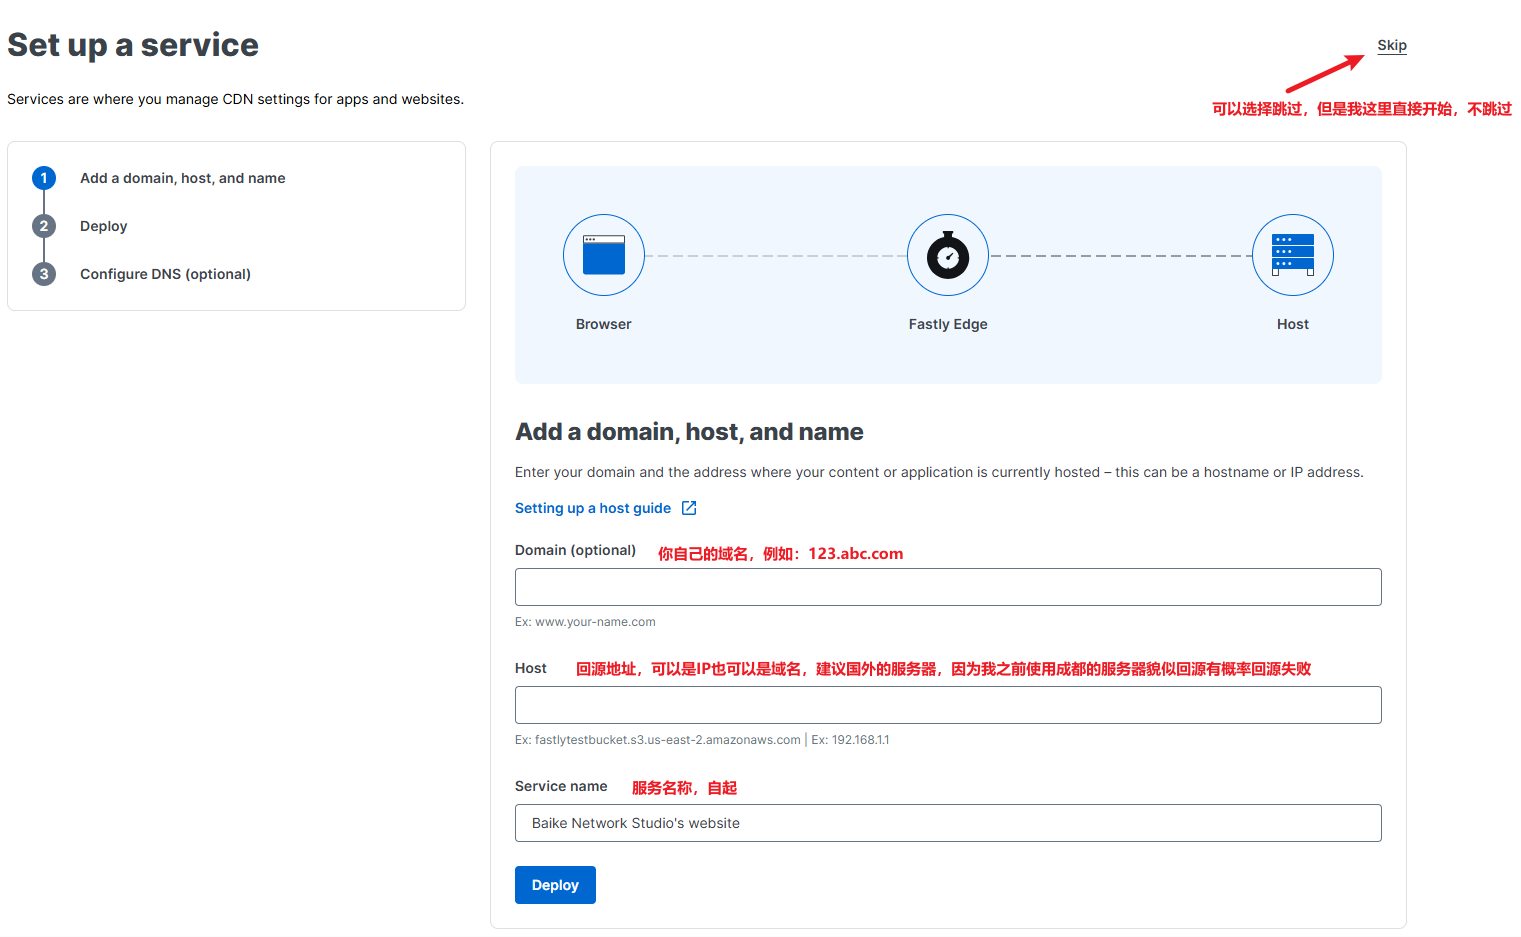Click the Browser icon in the diagram
The image size is (1521, 937).
point(604,255)
